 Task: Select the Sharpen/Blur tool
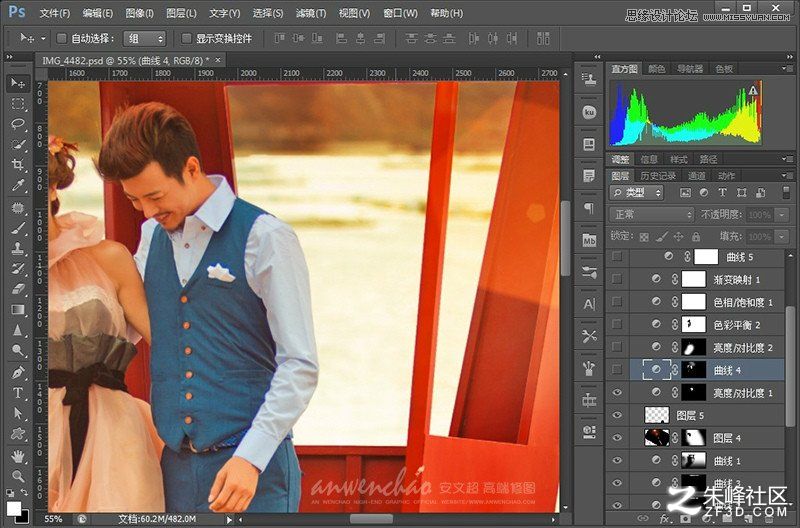pos(18,330)
